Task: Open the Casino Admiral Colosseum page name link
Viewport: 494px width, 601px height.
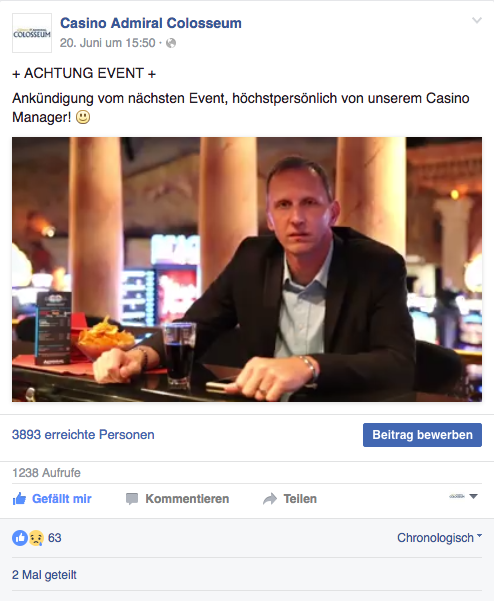Action: 151,23
